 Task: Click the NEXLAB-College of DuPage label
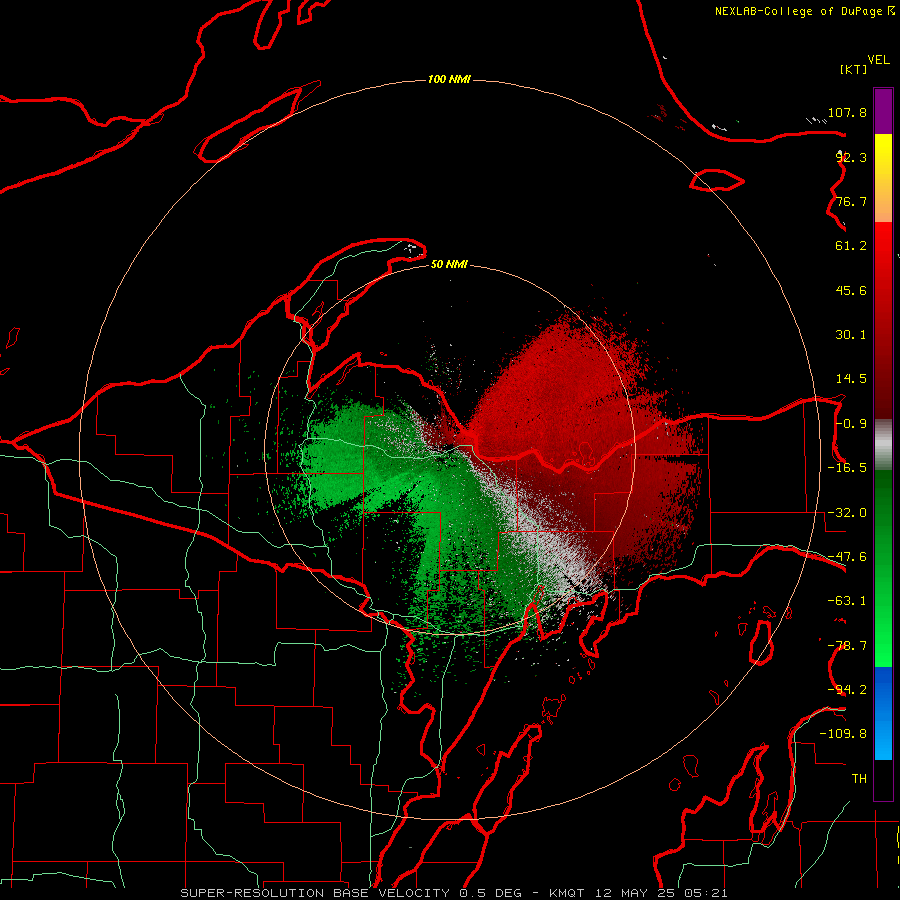tap(800, 11)
